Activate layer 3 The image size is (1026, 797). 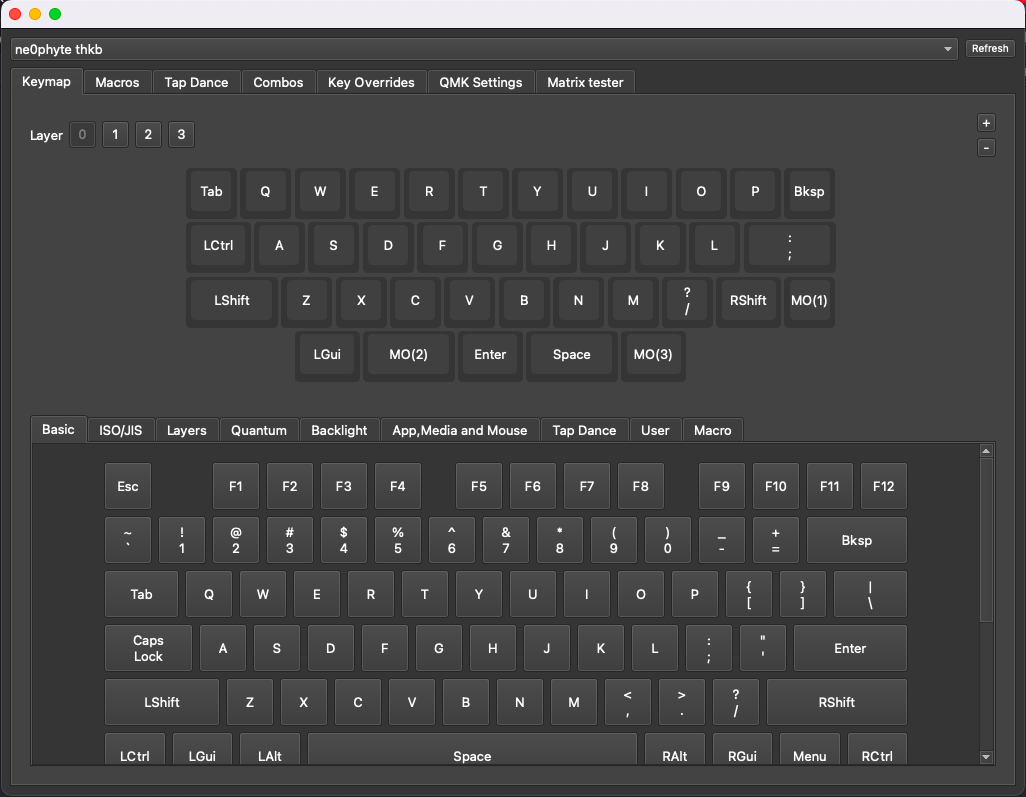[181, 134]
